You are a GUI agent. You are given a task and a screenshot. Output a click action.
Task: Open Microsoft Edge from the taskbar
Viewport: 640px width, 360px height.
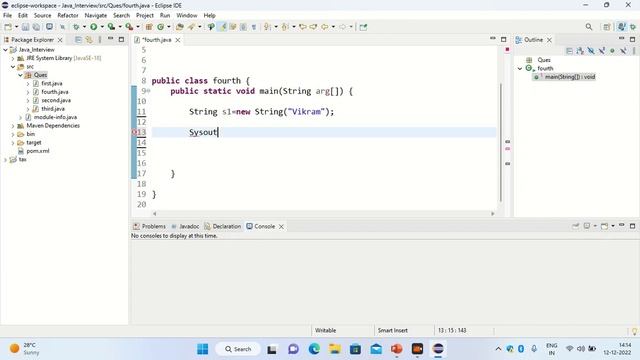[x=314, y=349]
